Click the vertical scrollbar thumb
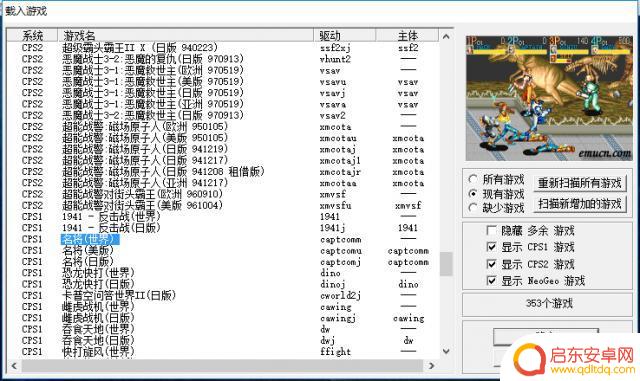The width and height of the screenshot is (640, 381). (446, 264)
